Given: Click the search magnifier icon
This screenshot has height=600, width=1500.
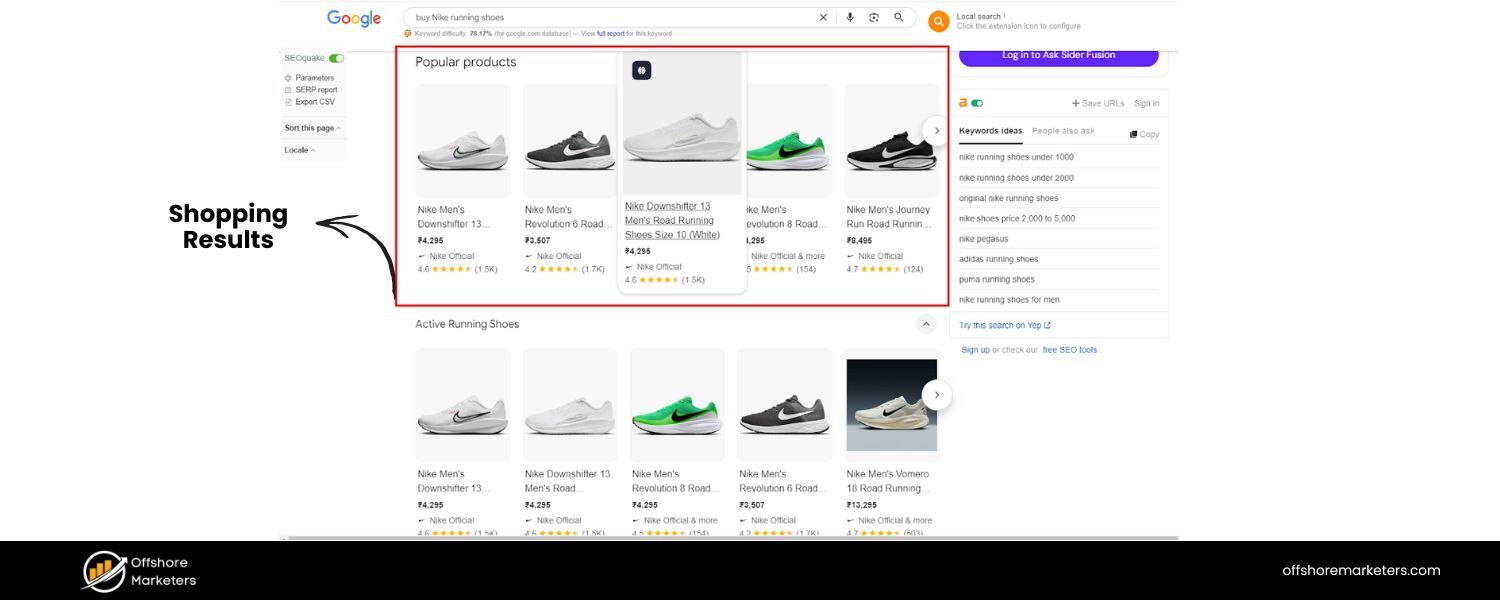Looking at the screenshot, I should click(898, 17).
